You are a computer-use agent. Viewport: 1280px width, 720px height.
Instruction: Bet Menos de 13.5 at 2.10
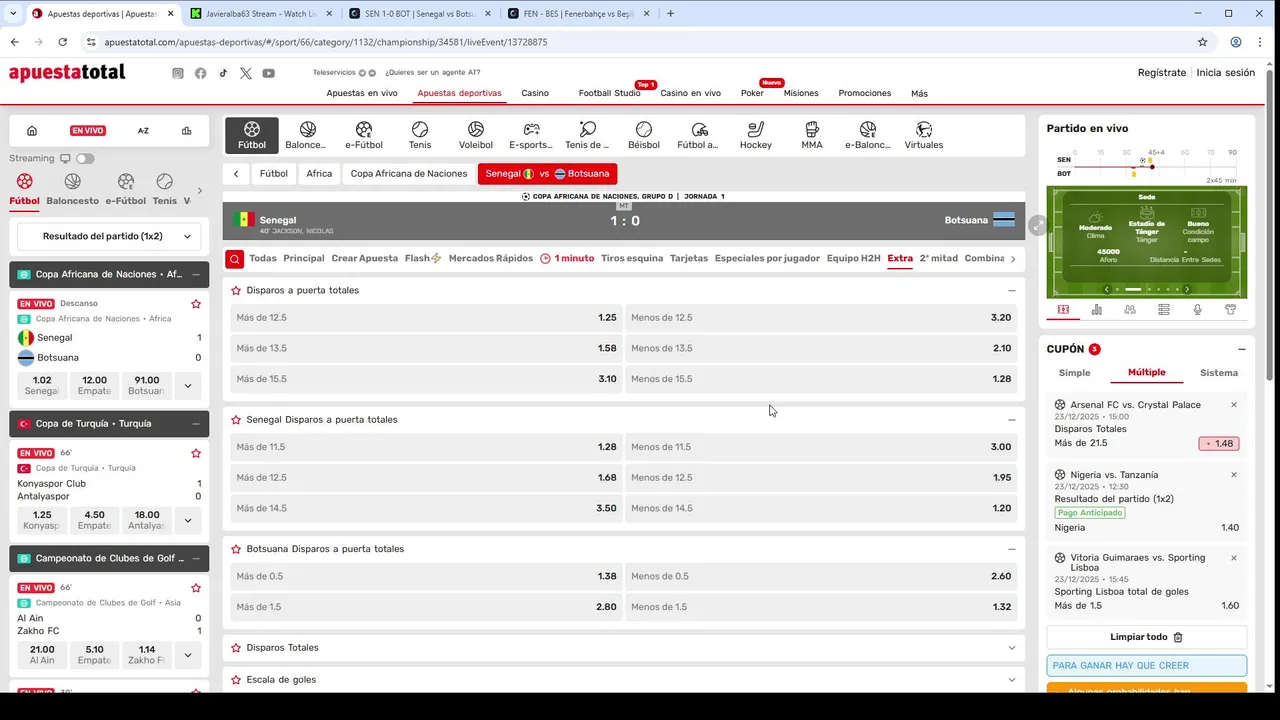coord(821,348)
